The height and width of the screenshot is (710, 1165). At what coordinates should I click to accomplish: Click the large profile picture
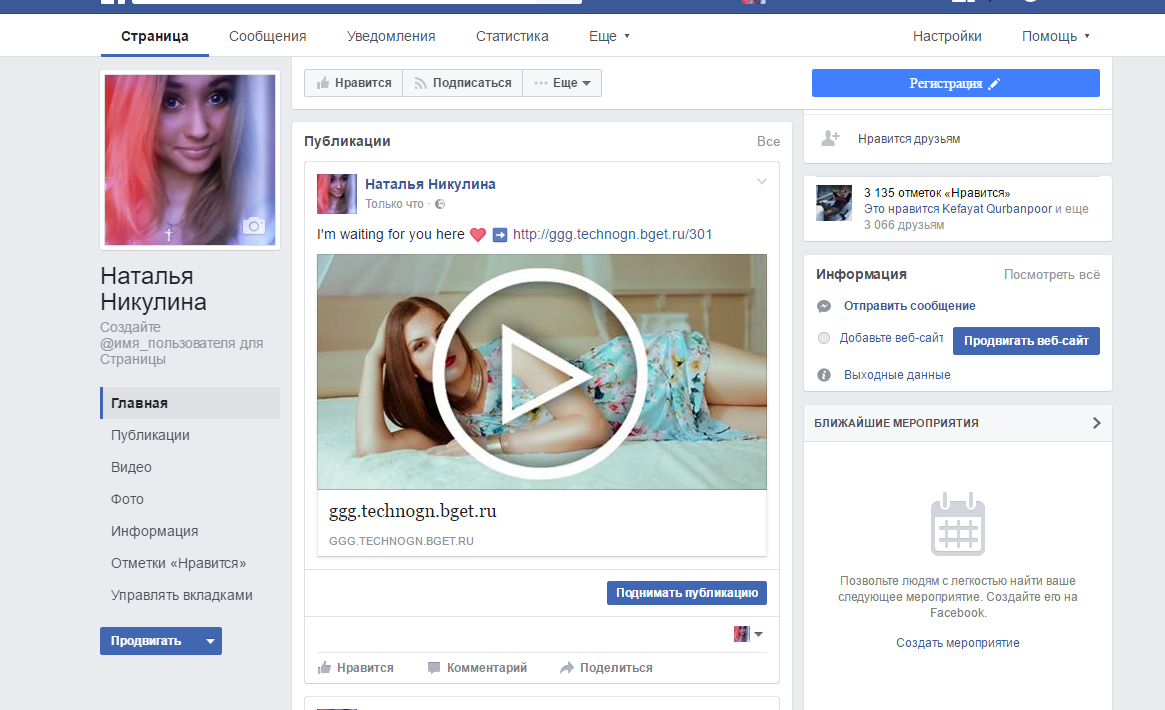coord(190,160)
